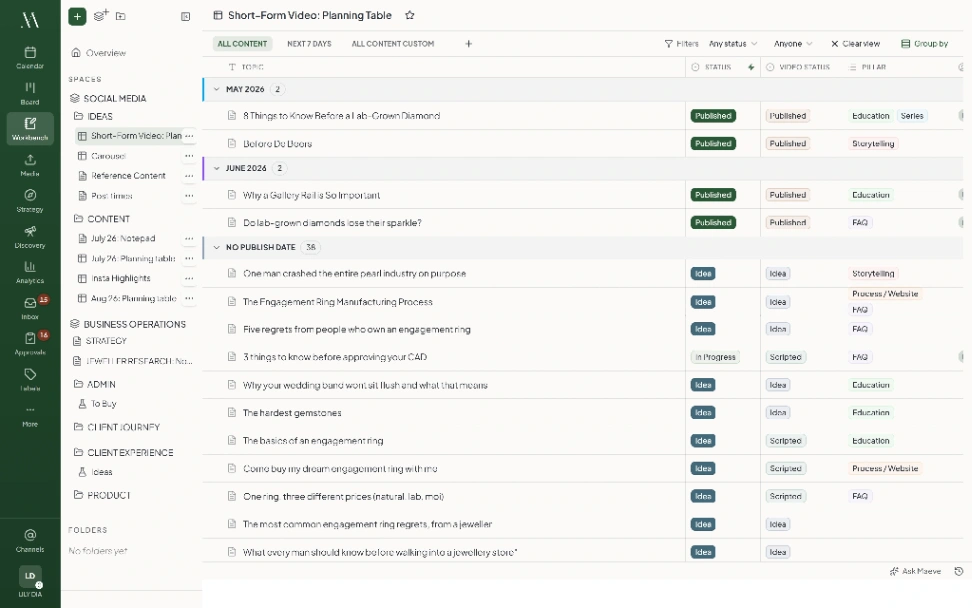Star the Short-Form Video planning table
Image resolution: width=972 pixels, height=608 pixels.
(410, 15)
